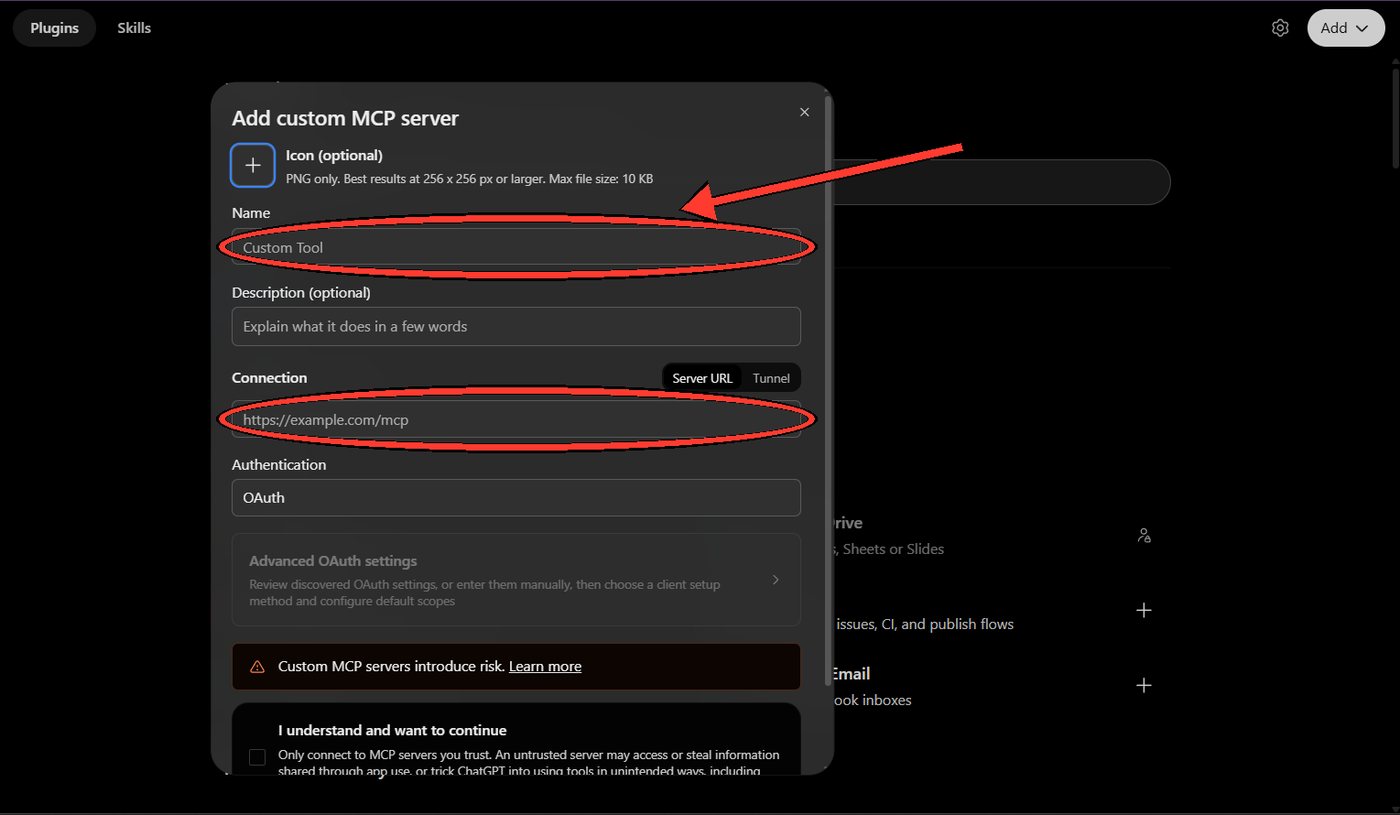Click 'Custom MCP servers introduce risk.' text

pyautogui.click(x=391, y=666)
